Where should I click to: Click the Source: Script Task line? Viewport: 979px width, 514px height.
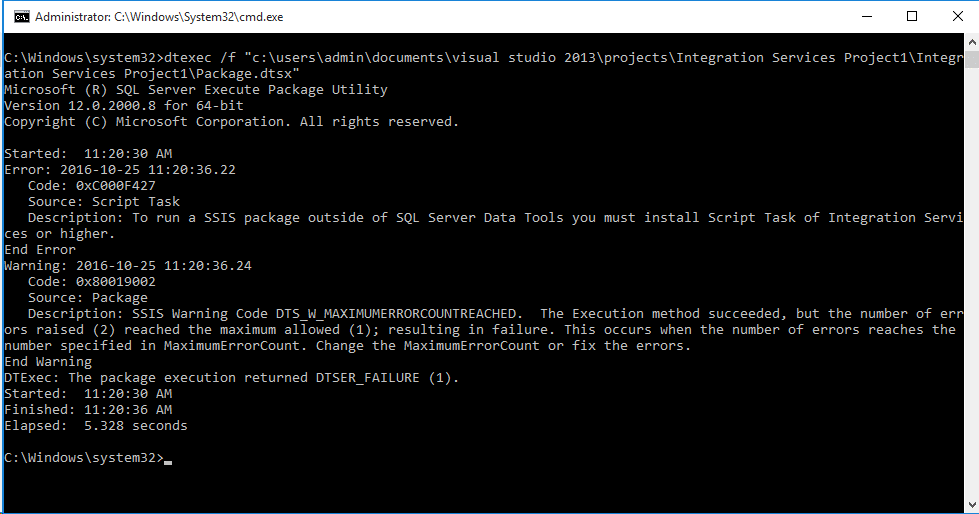104,202
